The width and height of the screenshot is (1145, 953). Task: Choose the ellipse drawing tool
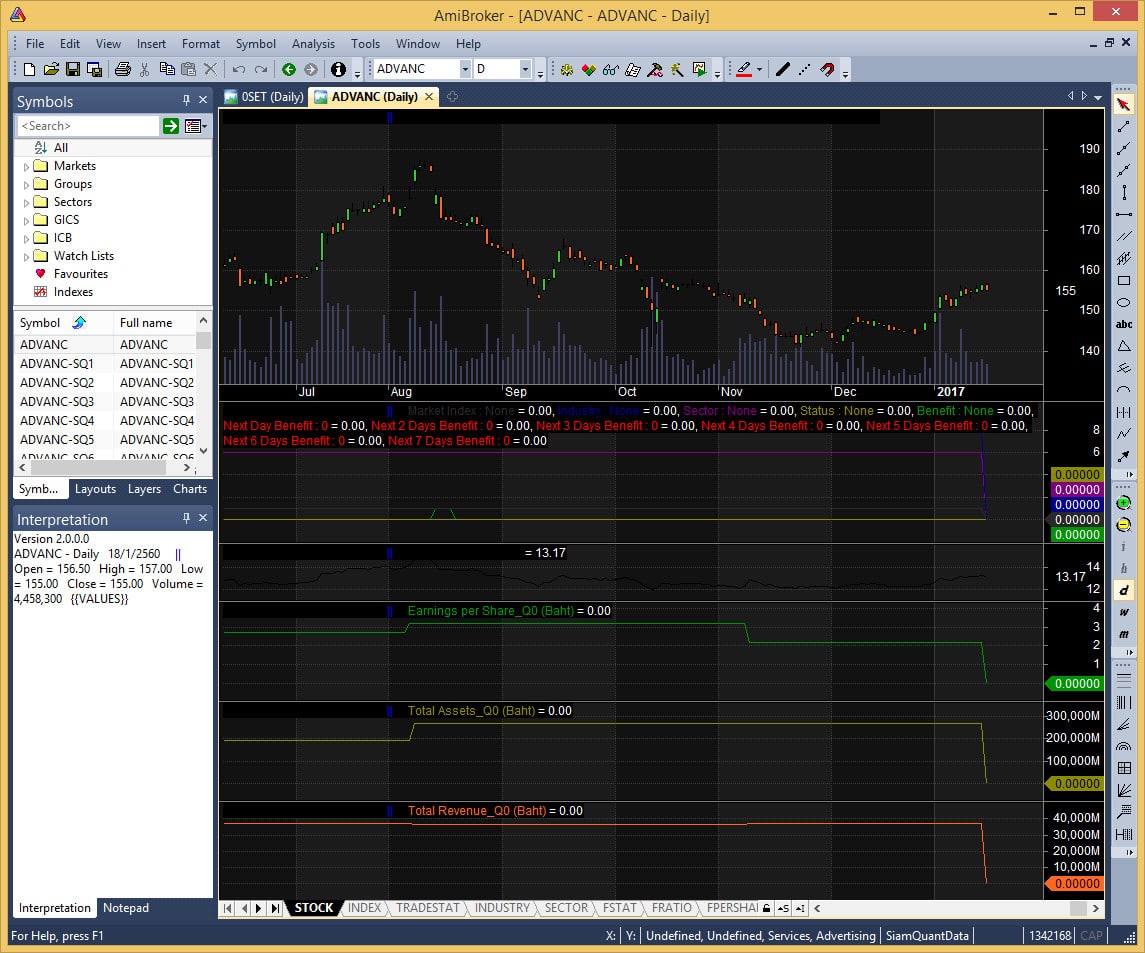click(1124, 302)
